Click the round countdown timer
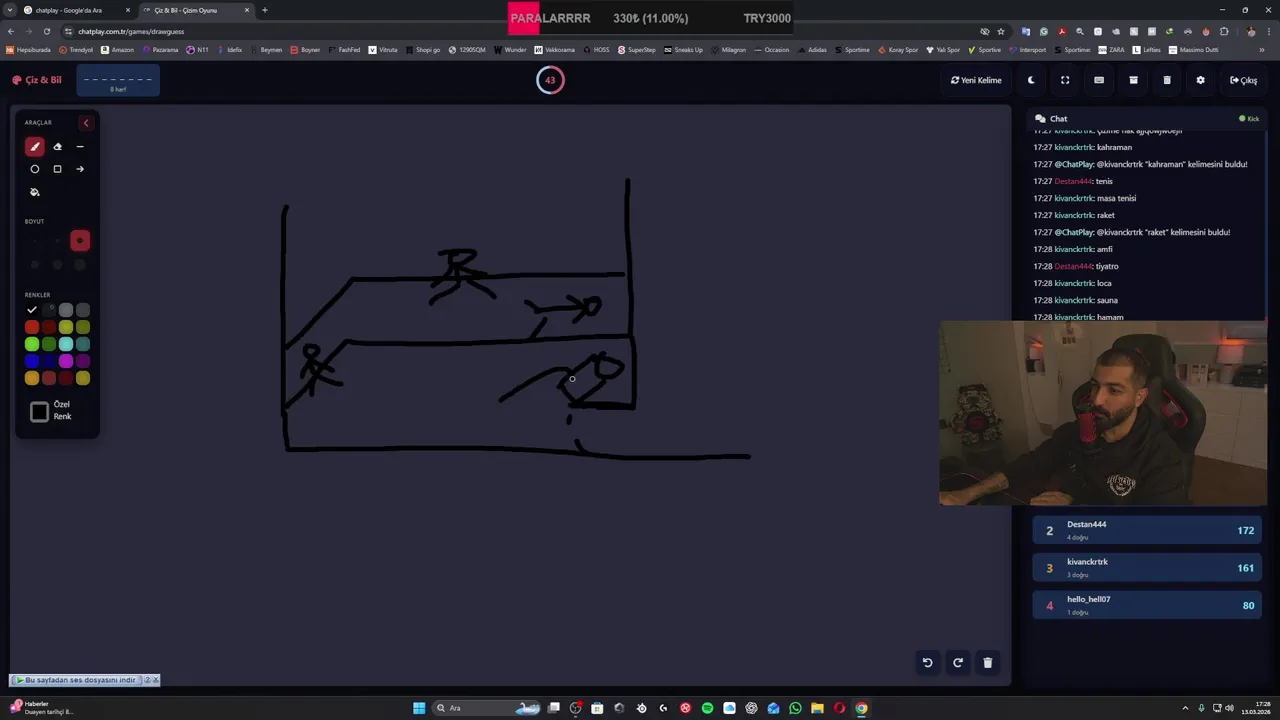Viewport: 1280px width, 720px height. click(x=550, y=80)
